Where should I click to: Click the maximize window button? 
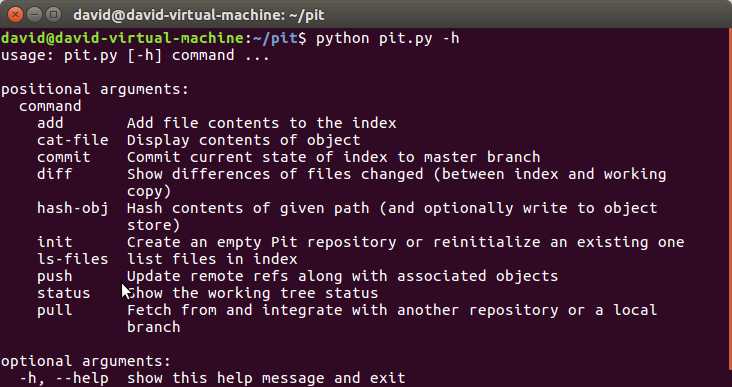54,14
